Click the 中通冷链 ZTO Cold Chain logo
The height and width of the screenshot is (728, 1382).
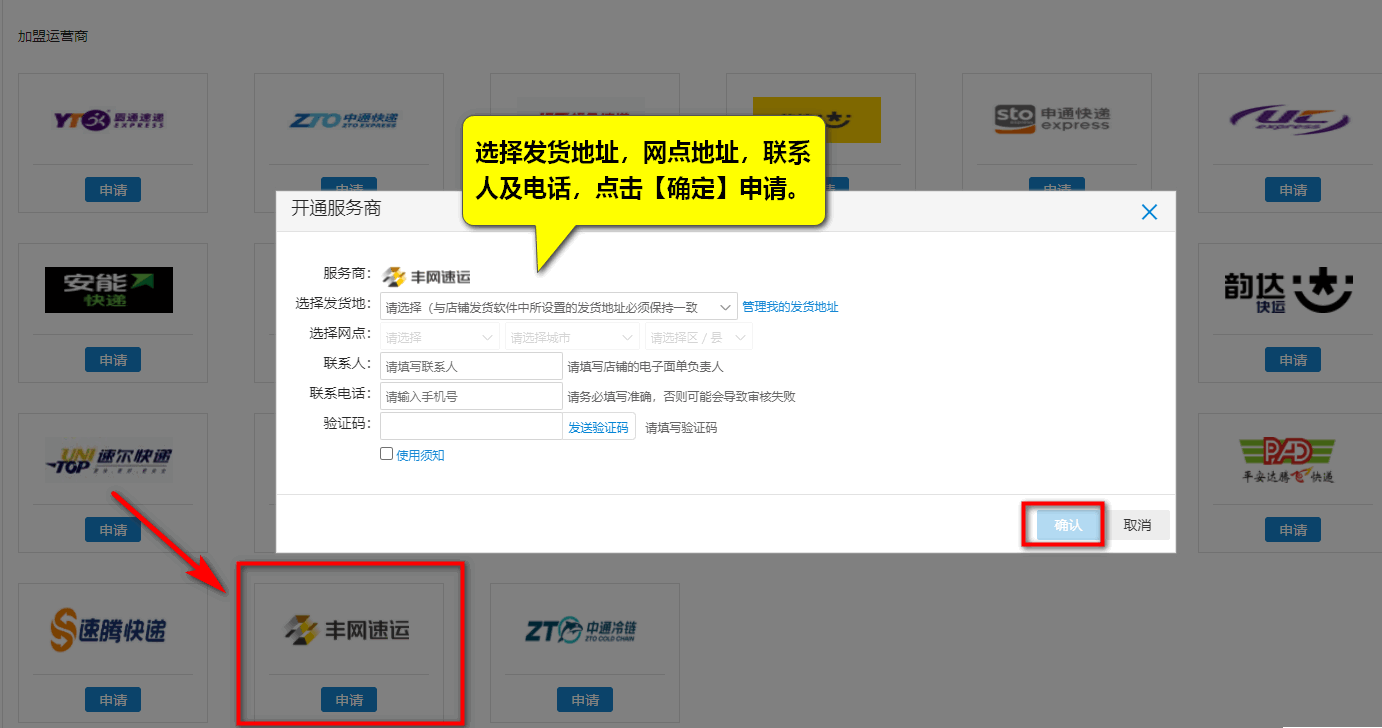(x=581, y=631)
